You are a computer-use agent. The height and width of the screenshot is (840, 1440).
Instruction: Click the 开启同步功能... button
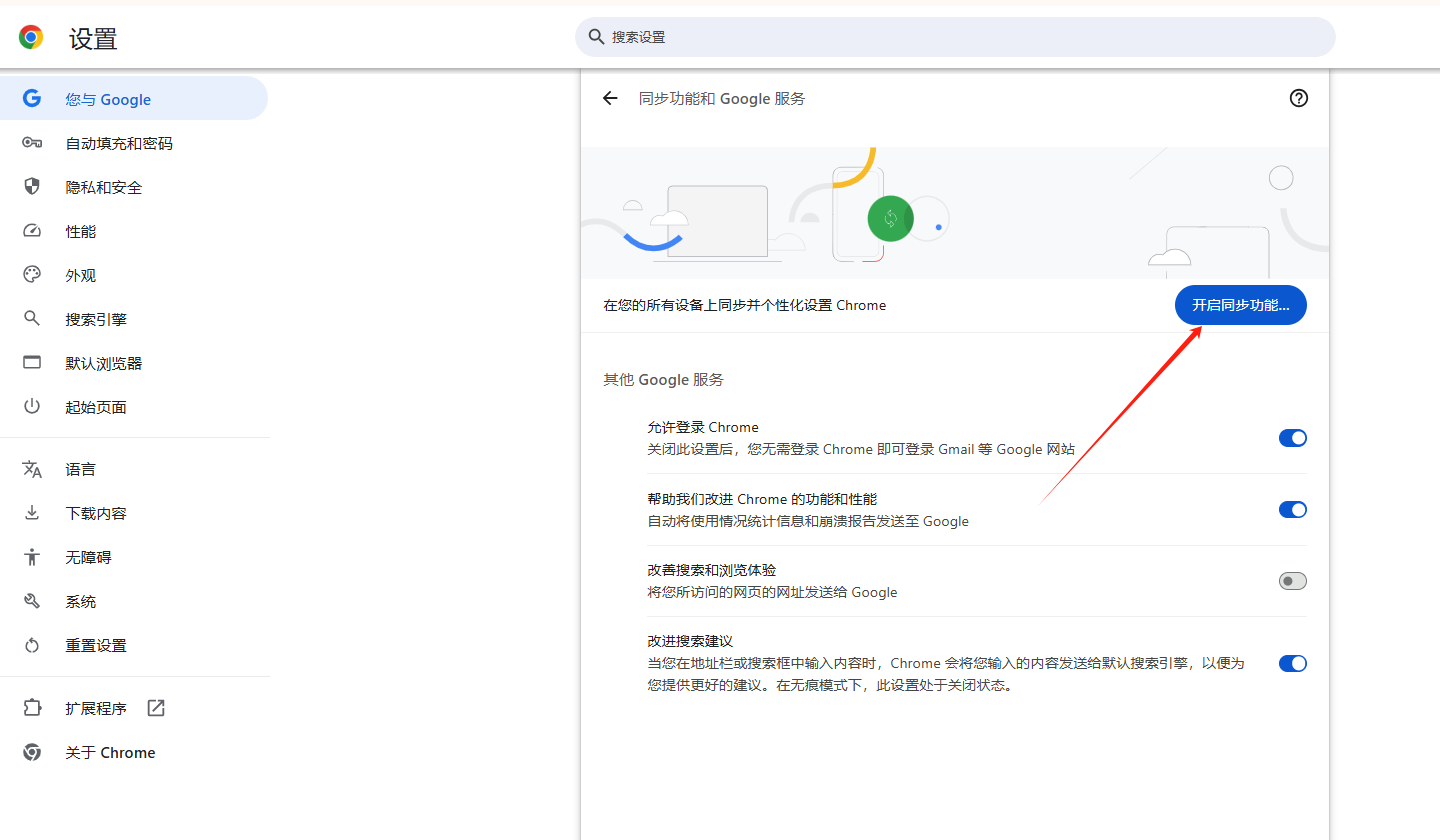[1240, 305]
